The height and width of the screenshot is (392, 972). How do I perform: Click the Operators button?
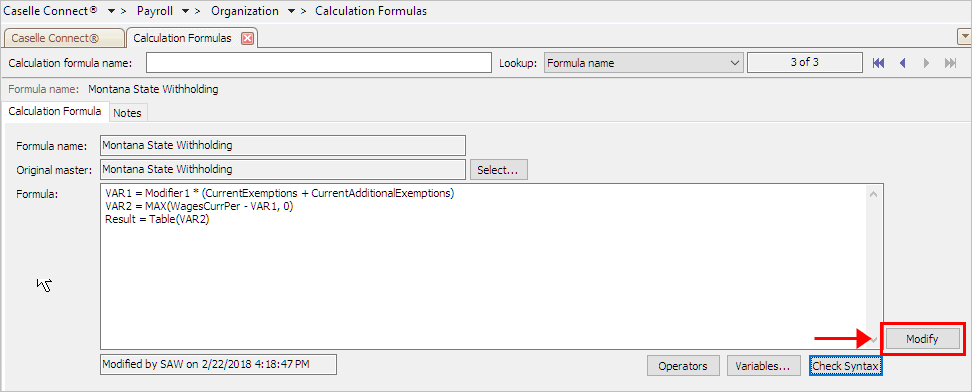683,366
